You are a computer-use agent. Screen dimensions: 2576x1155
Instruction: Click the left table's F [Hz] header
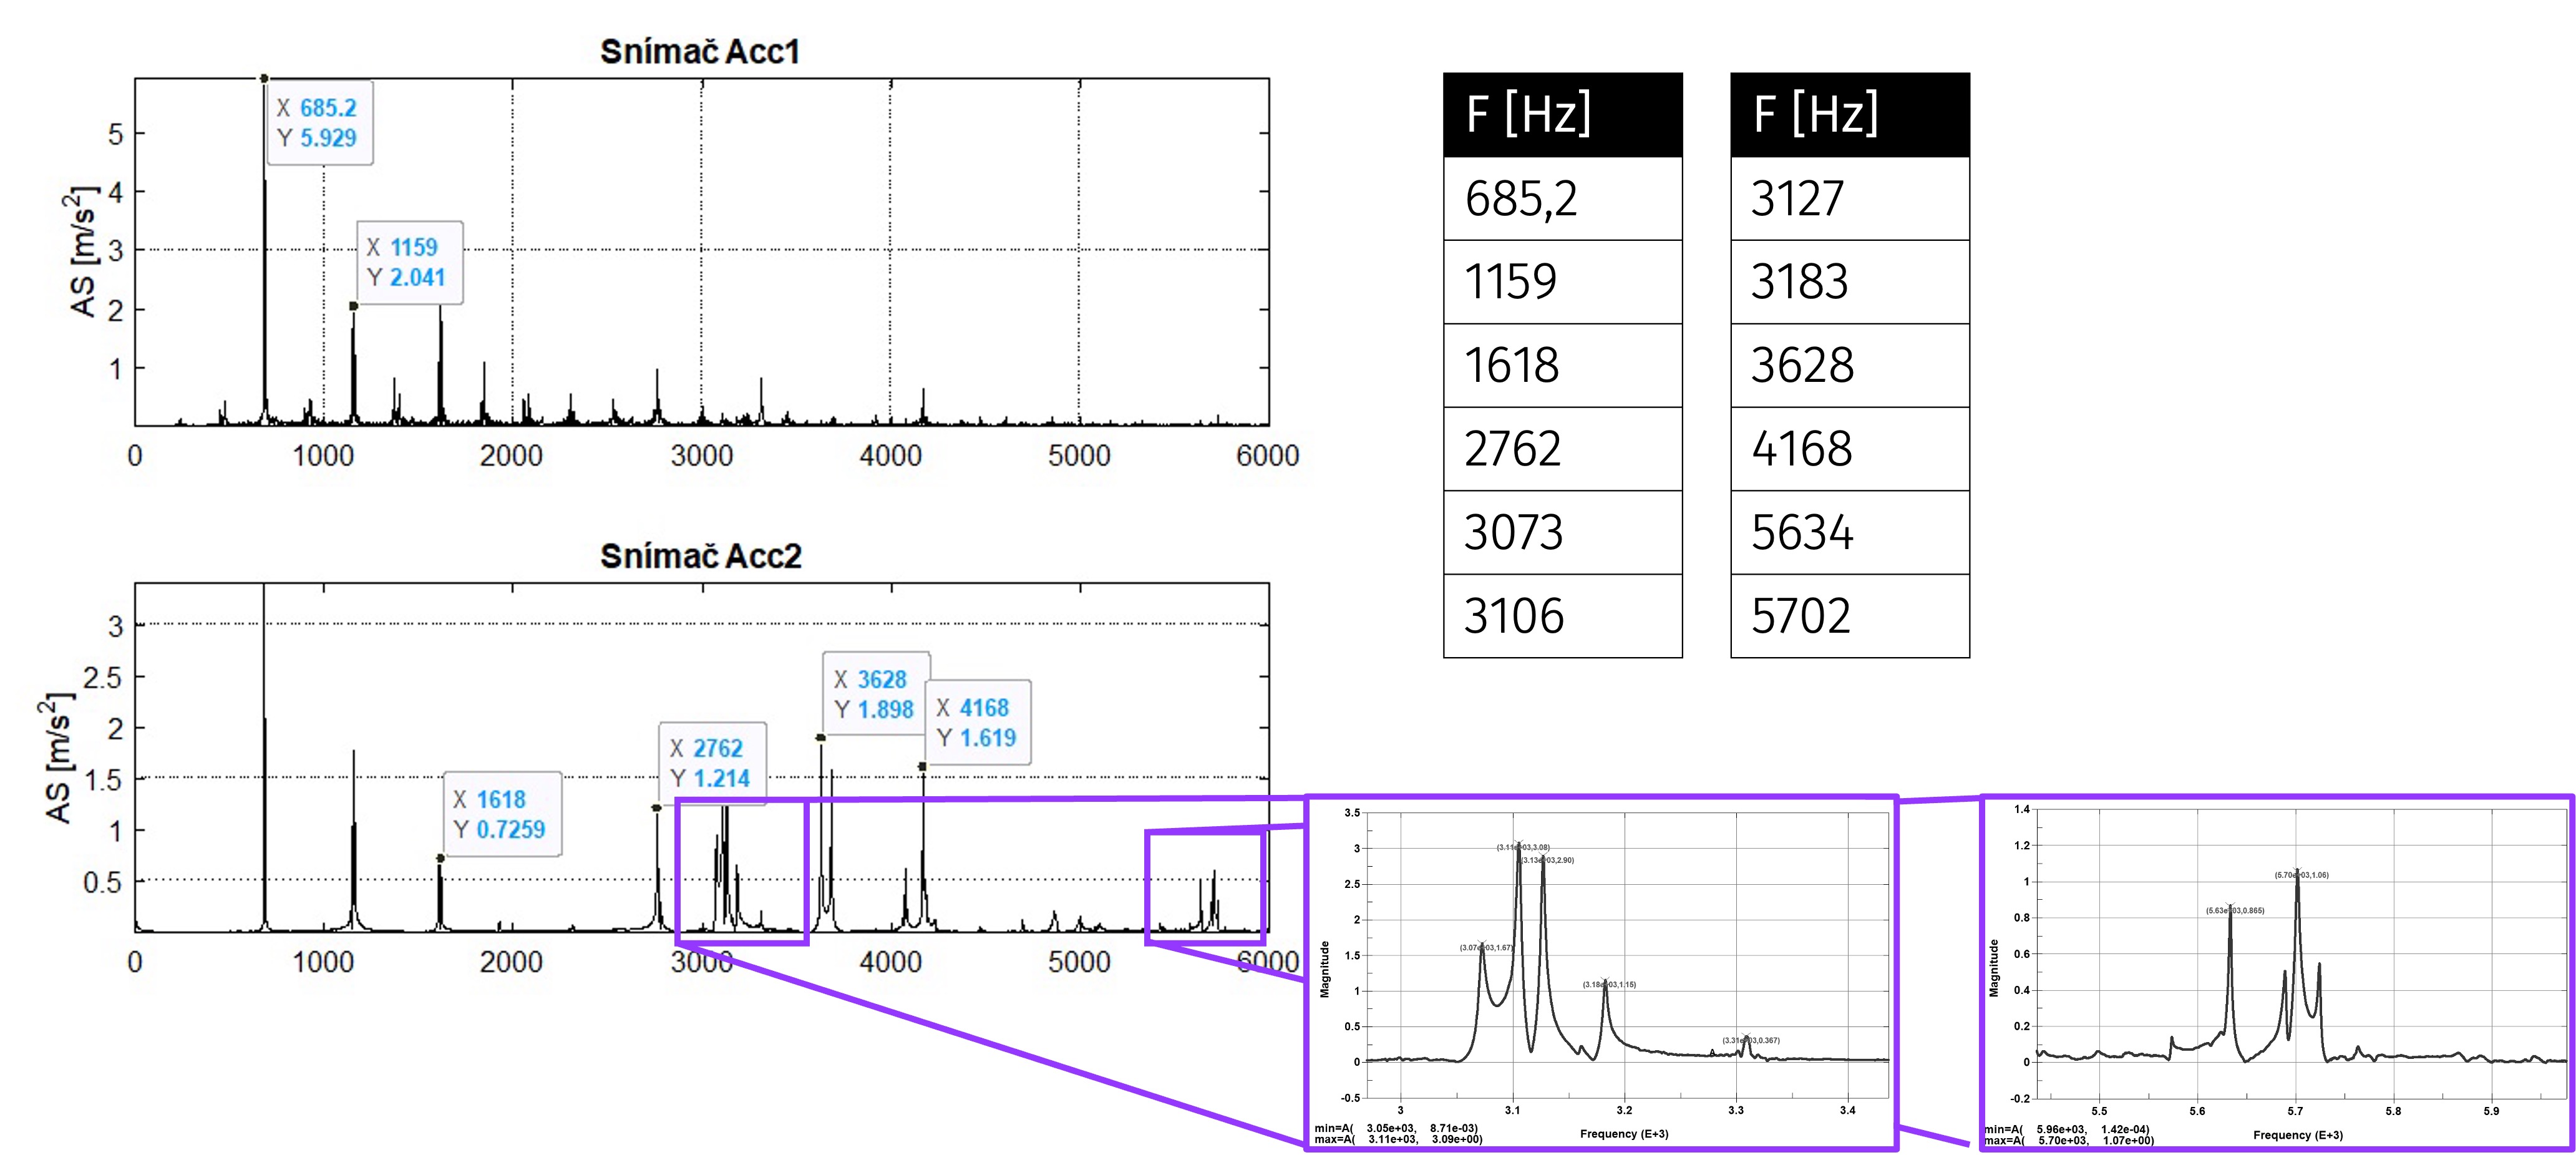click(1562, 114)
